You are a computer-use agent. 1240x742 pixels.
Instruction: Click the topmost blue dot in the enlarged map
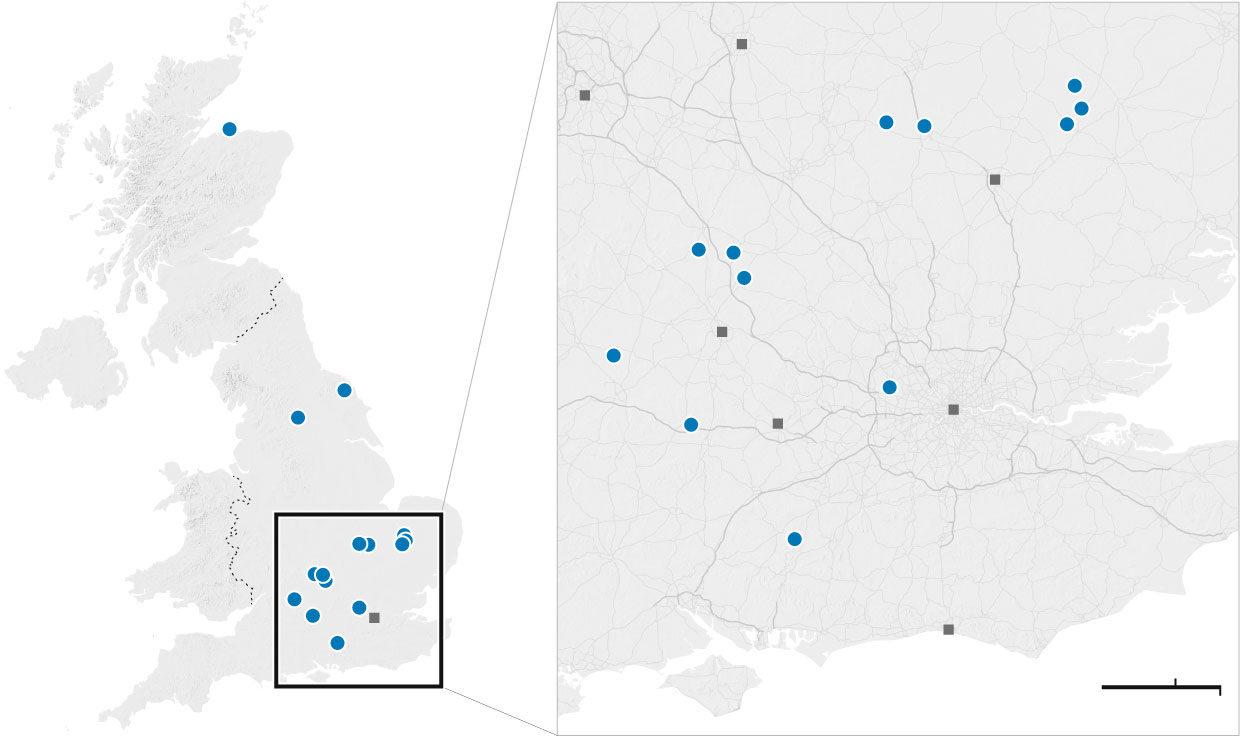tap(1074, 86)
